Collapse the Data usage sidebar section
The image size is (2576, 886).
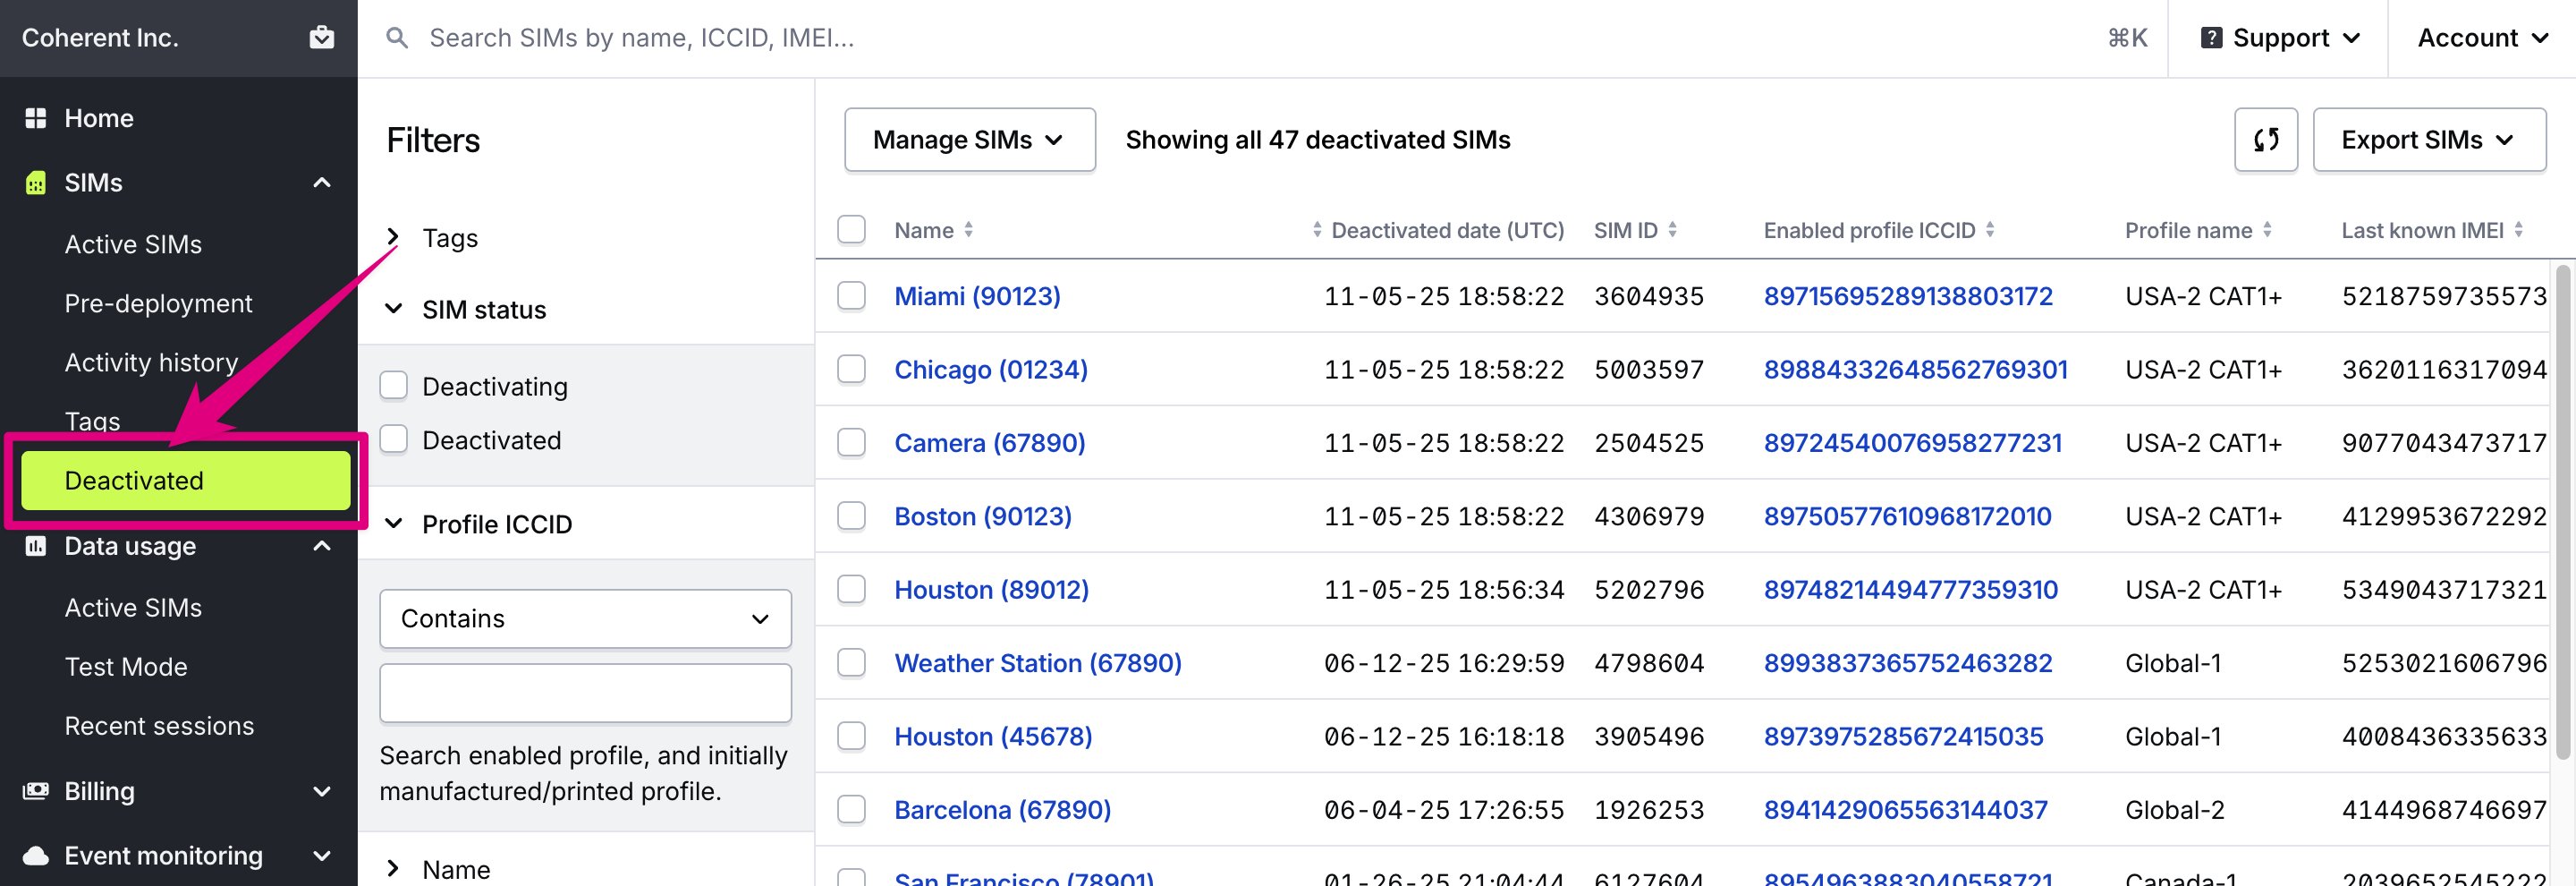click(322, 546)
